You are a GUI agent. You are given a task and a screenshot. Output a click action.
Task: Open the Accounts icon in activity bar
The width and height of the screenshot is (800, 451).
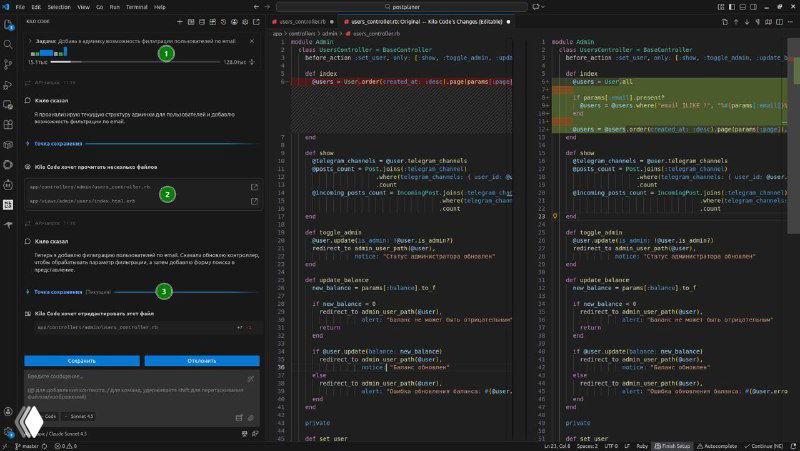(8, 411)
